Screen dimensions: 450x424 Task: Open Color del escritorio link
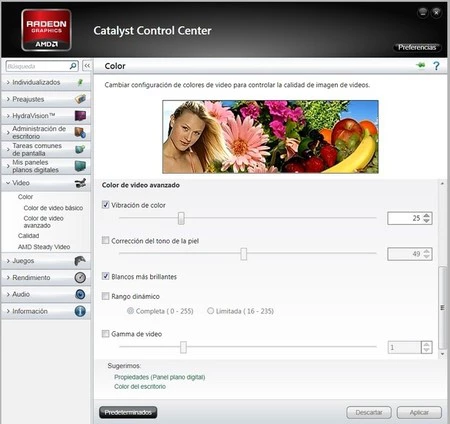click(140, 386)
